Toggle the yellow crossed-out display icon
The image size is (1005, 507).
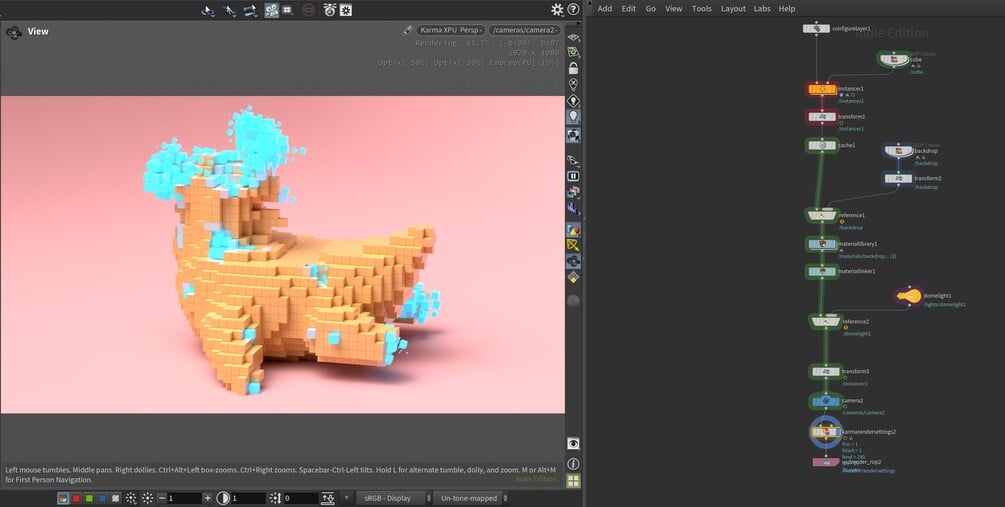(x=574, y=245)
